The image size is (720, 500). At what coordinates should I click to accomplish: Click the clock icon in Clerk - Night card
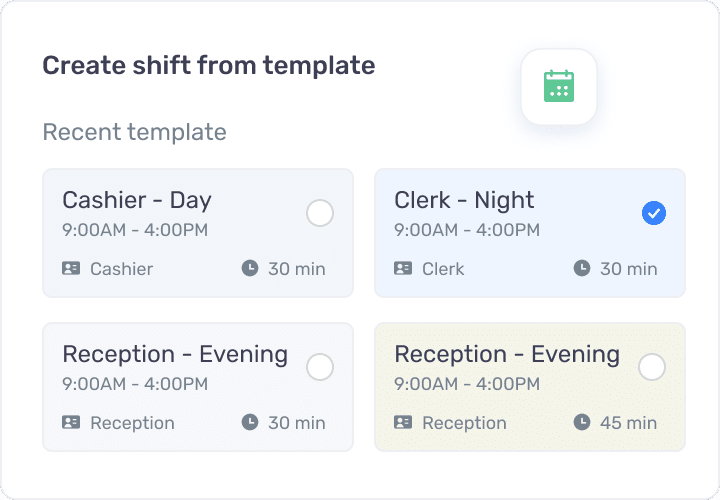[x=582, y=268]
